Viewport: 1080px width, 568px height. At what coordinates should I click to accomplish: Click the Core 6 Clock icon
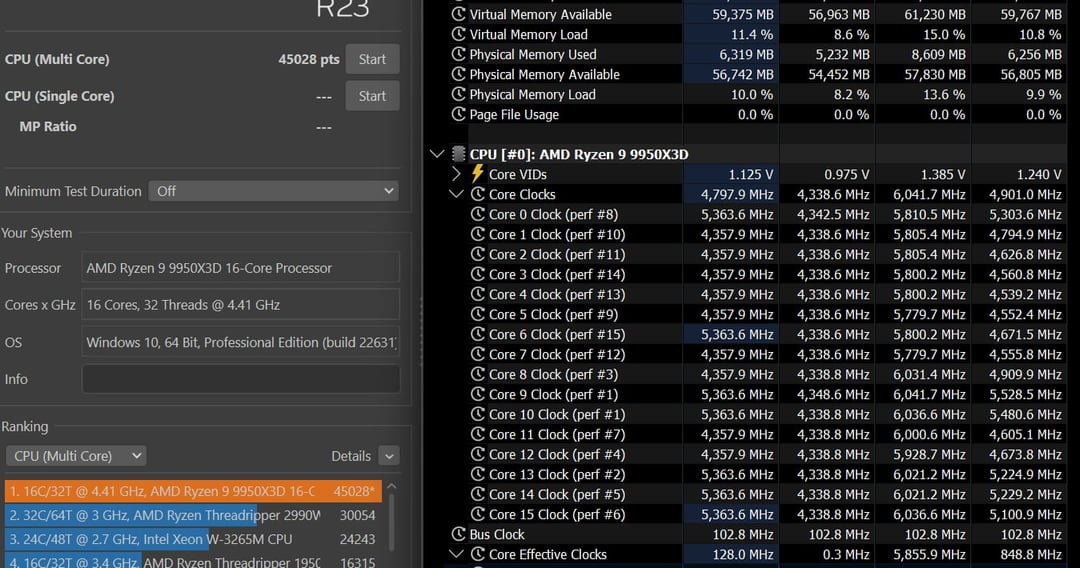(x=477, y=333)
